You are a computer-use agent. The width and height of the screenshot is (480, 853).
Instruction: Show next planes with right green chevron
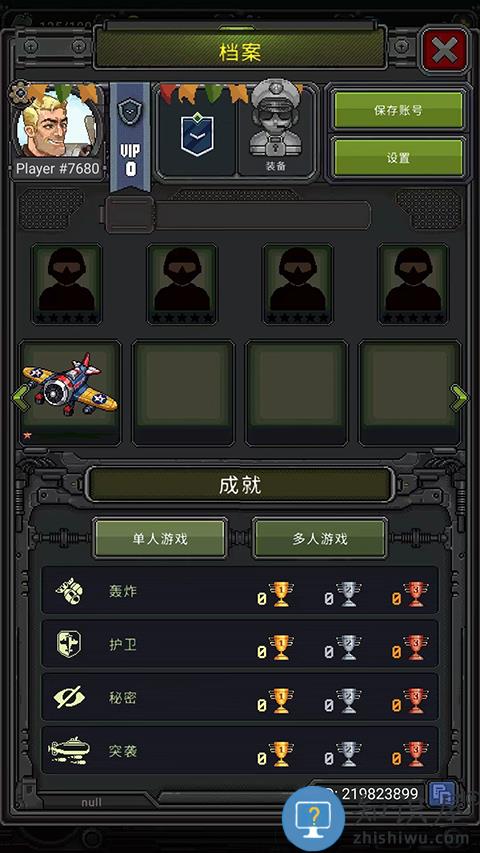click(459, 398)
